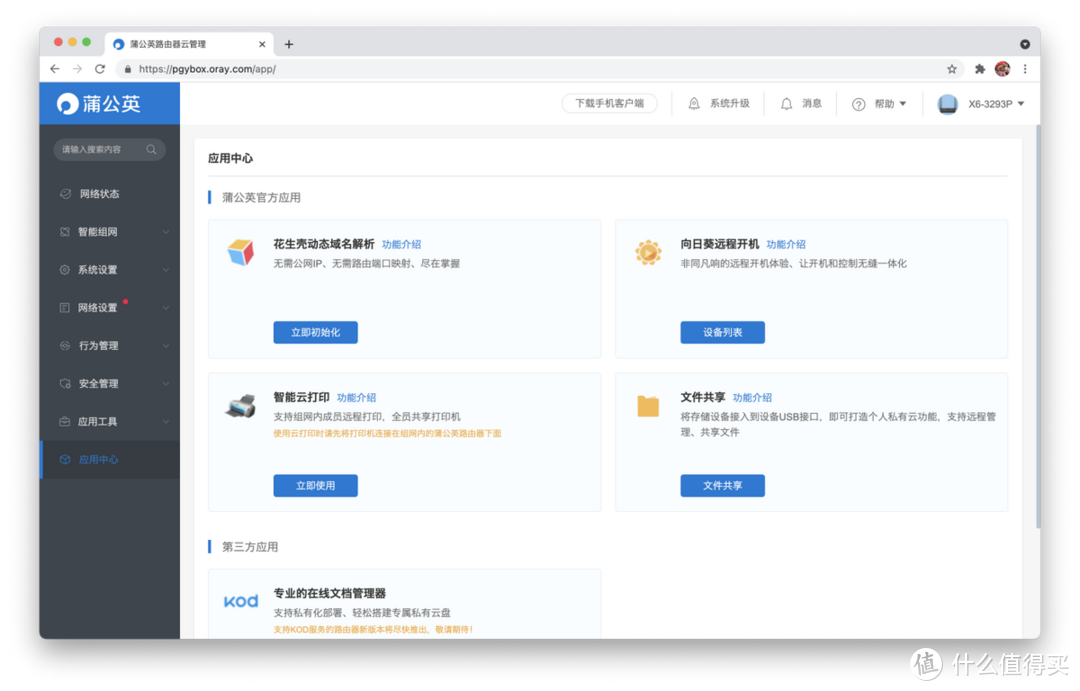Click the 安全管理 shield icon
The width and height of the screenshot is (1080, 691).
(x=62, y=383)
